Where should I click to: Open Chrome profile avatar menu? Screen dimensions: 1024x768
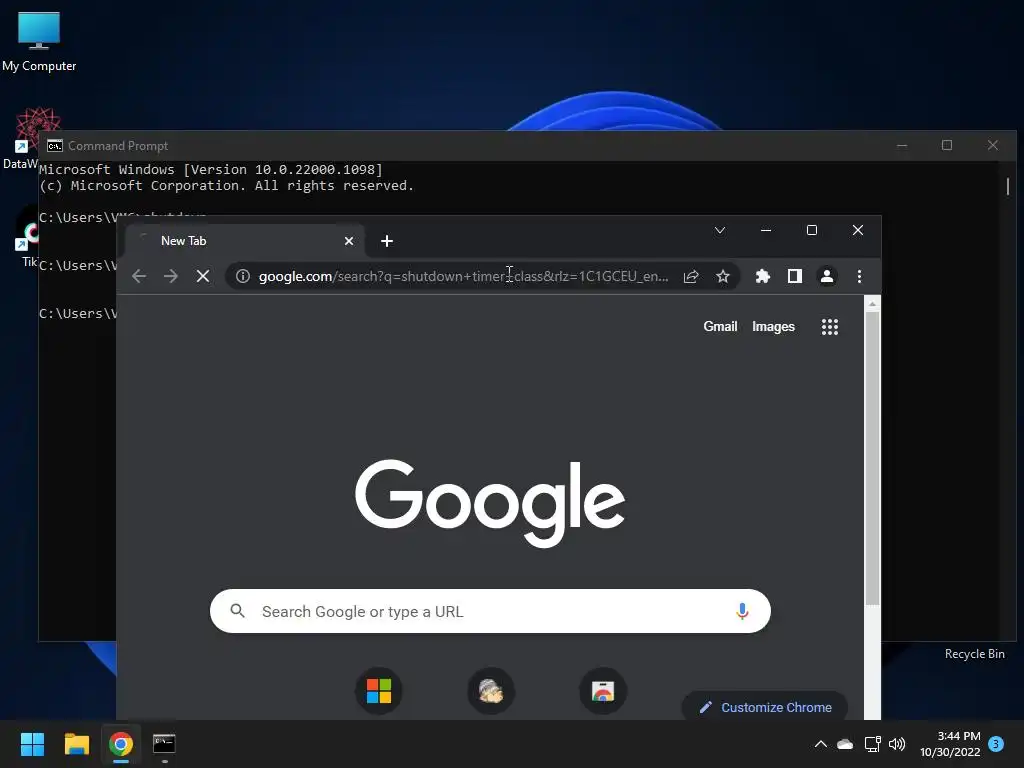[x=827, y=276]
